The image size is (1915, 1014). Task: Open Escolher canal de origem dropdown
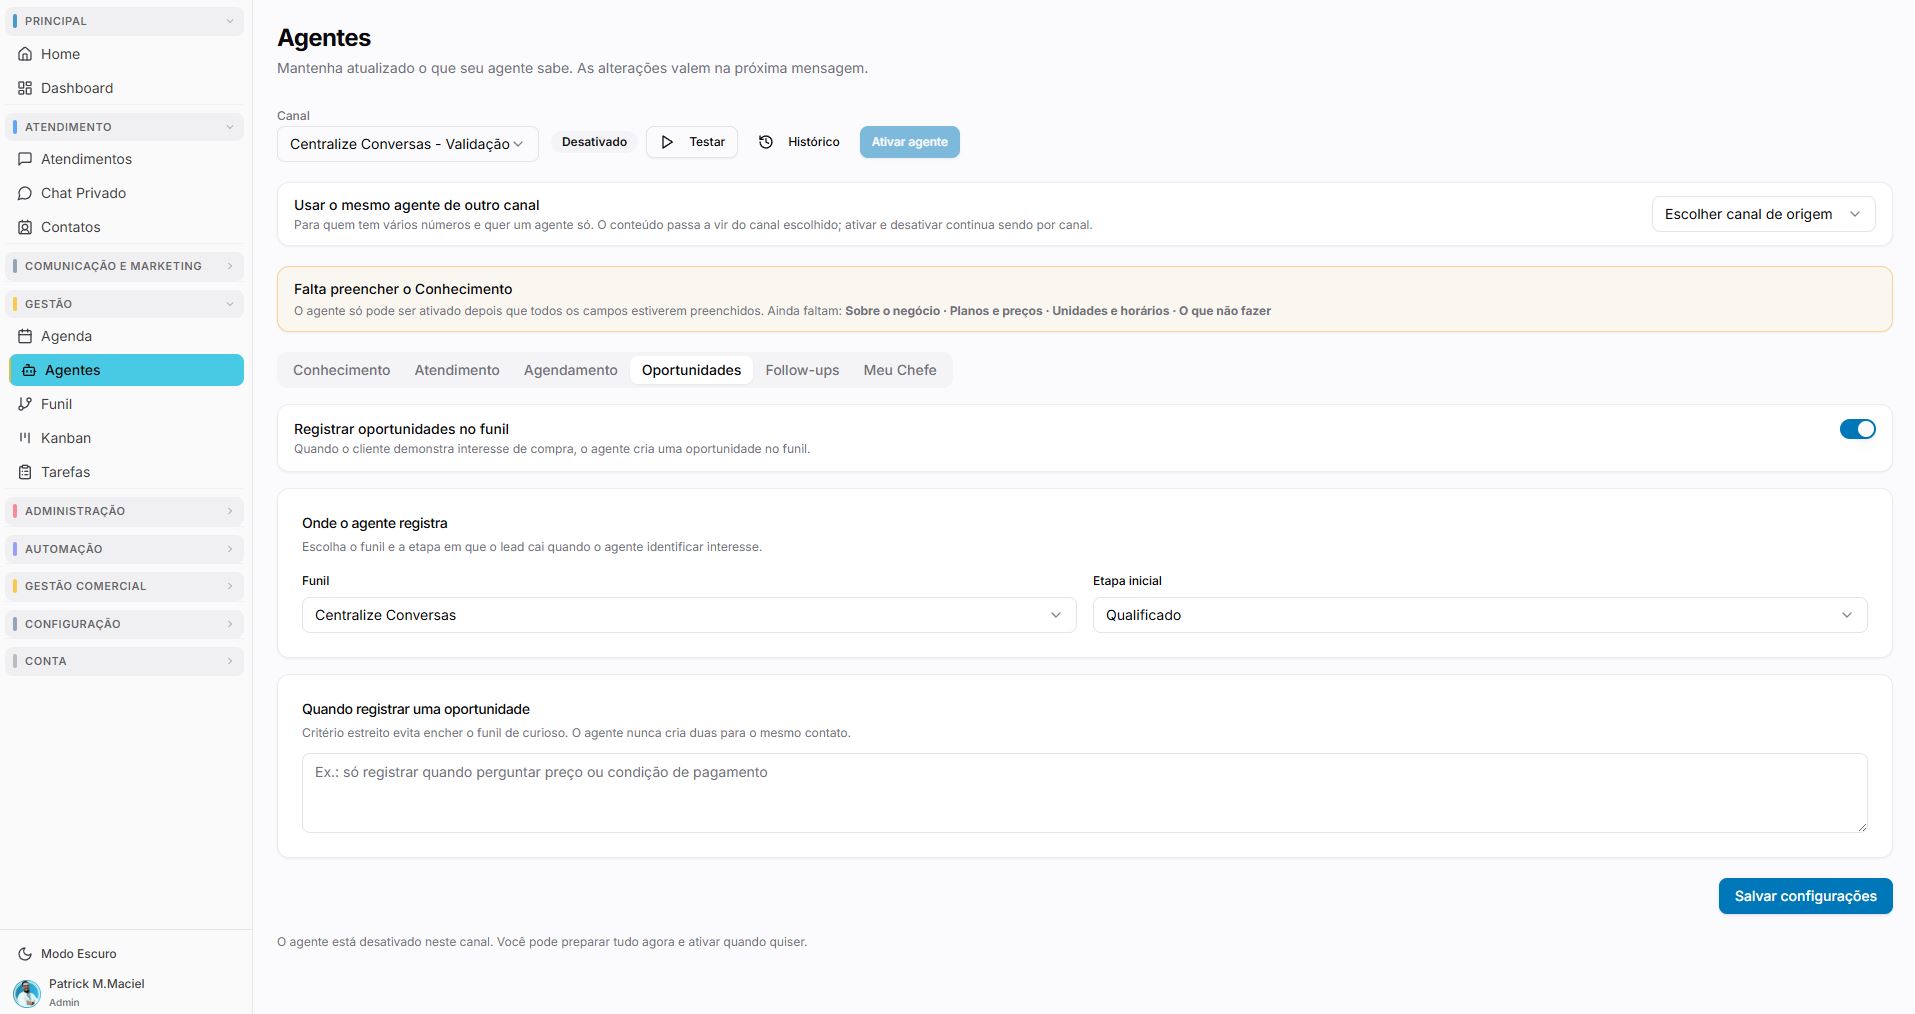point(1763,214)
